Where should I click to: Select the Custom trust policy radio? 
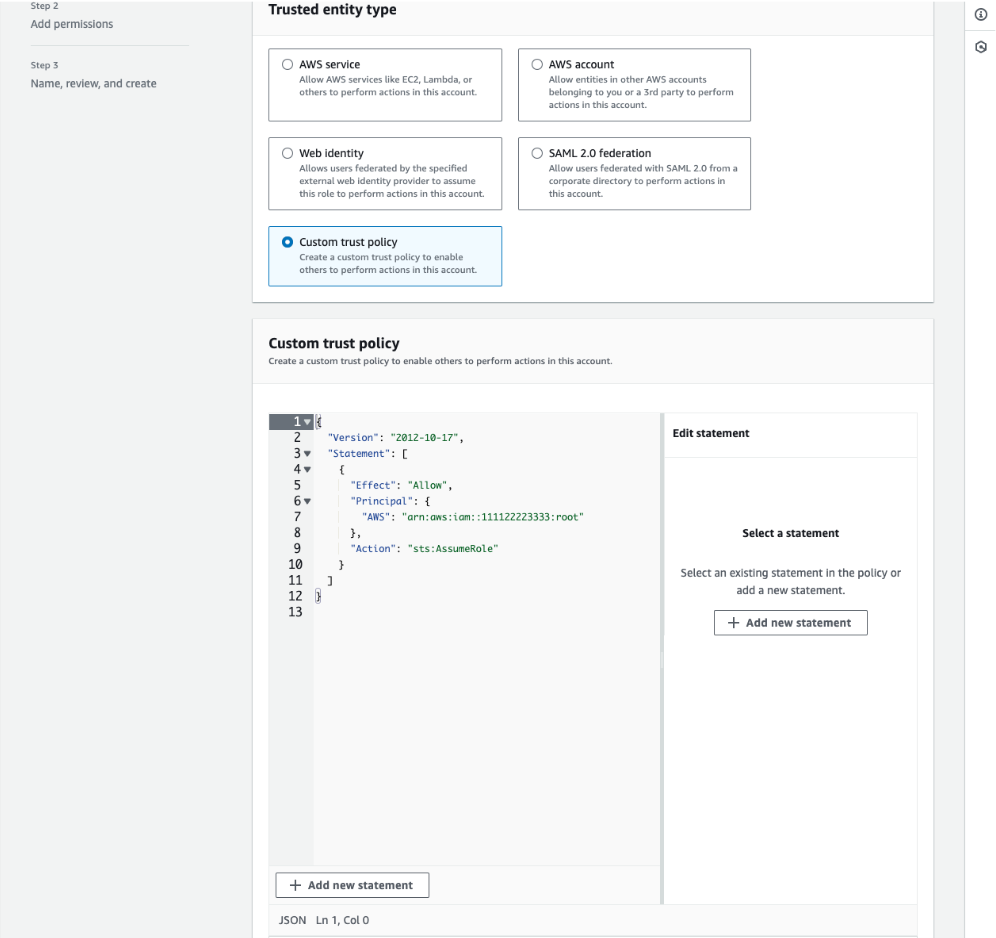[288, 242]
